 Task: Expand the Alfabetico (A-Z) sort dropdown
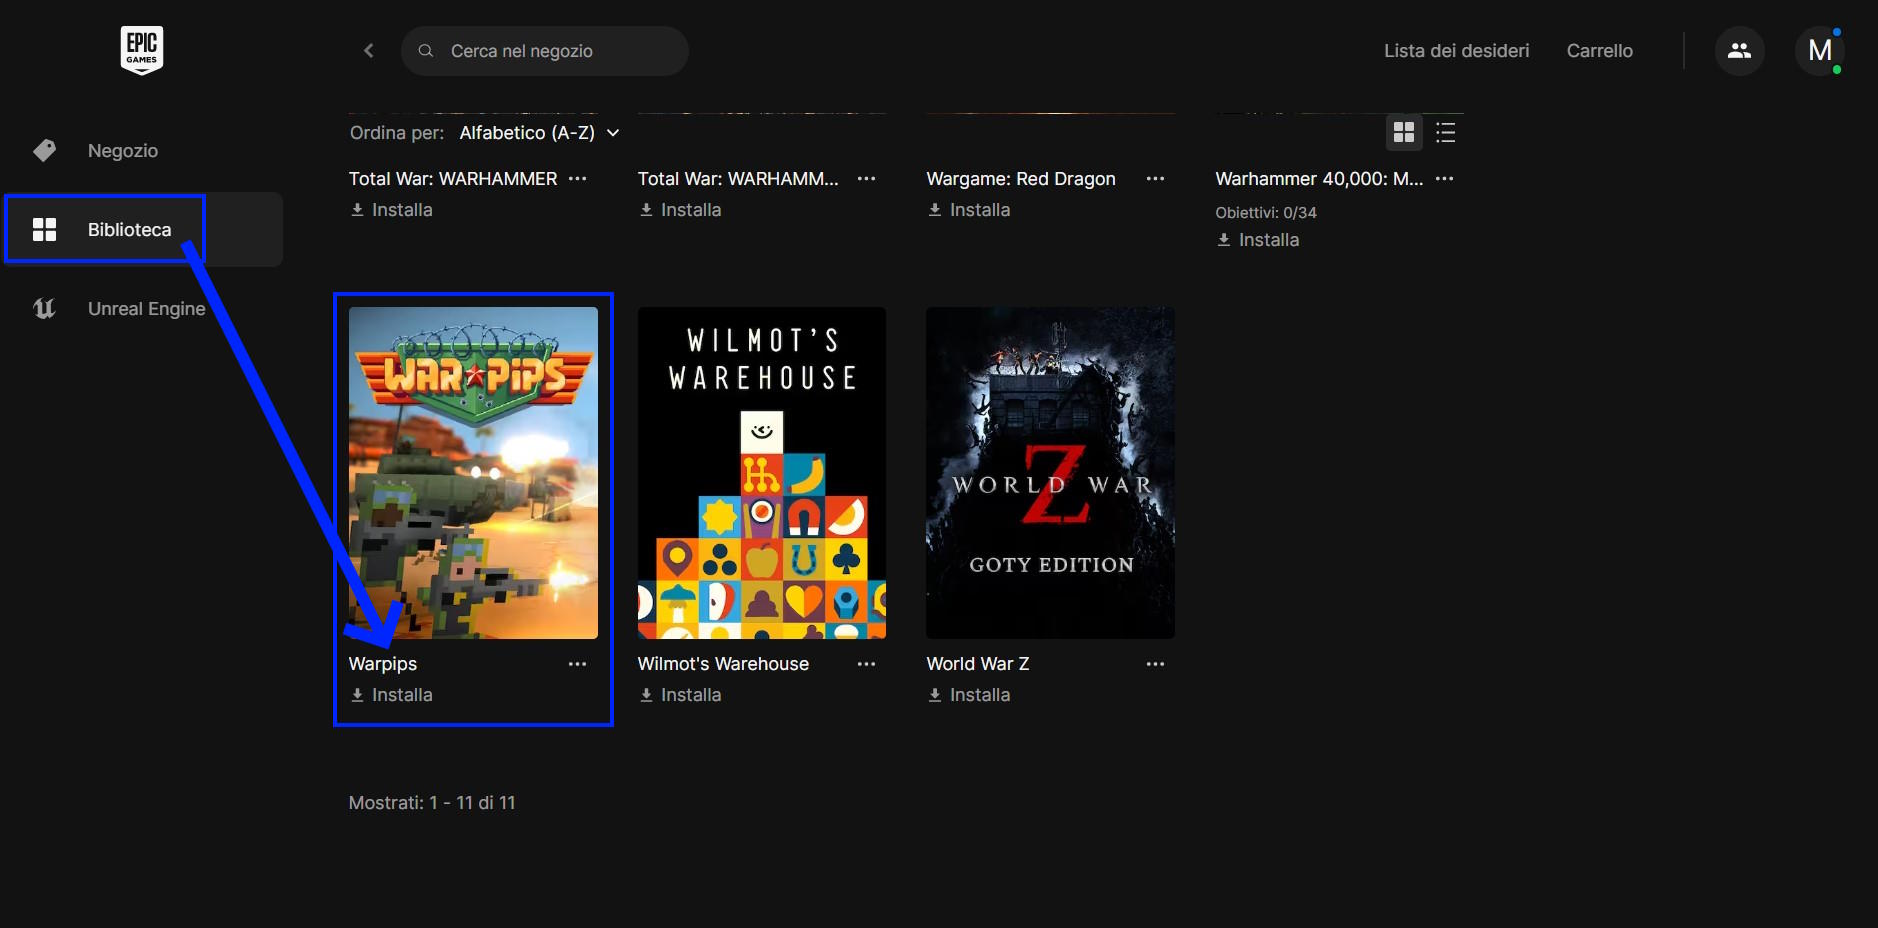[539, 133]
